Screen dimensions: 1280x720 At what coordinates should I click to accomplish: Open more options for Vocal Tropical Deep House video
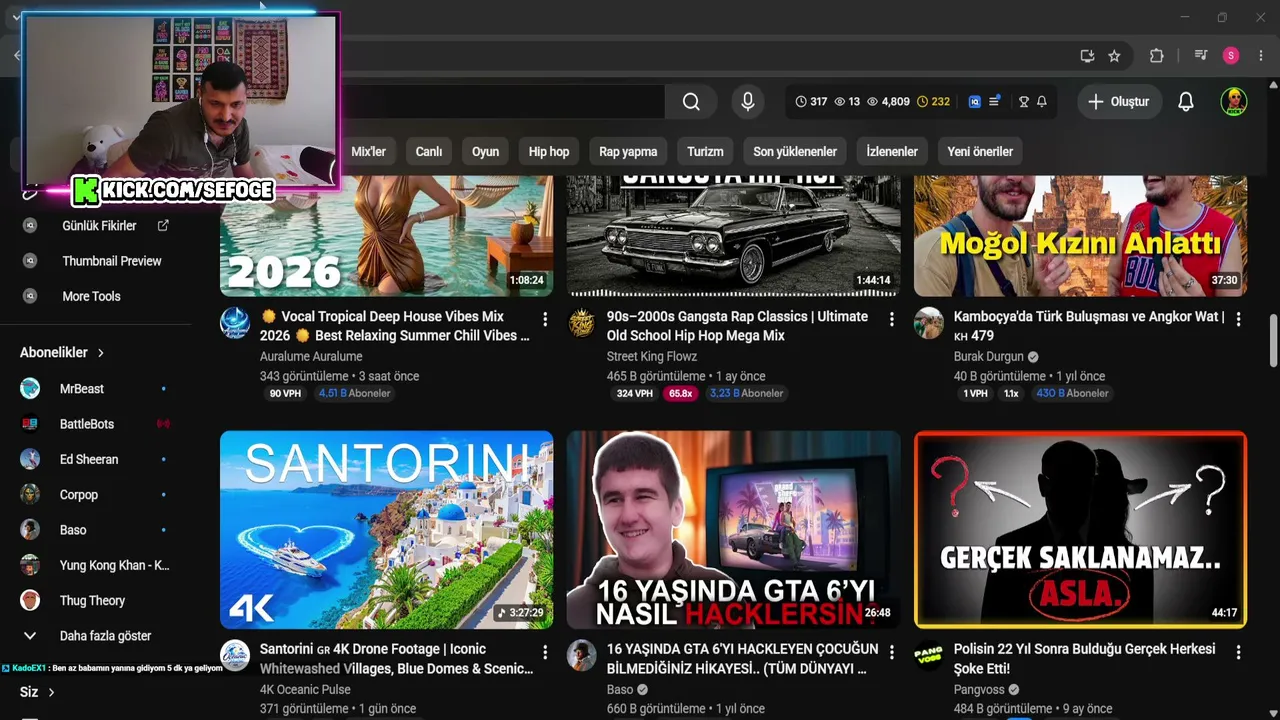tap(545, 319)
